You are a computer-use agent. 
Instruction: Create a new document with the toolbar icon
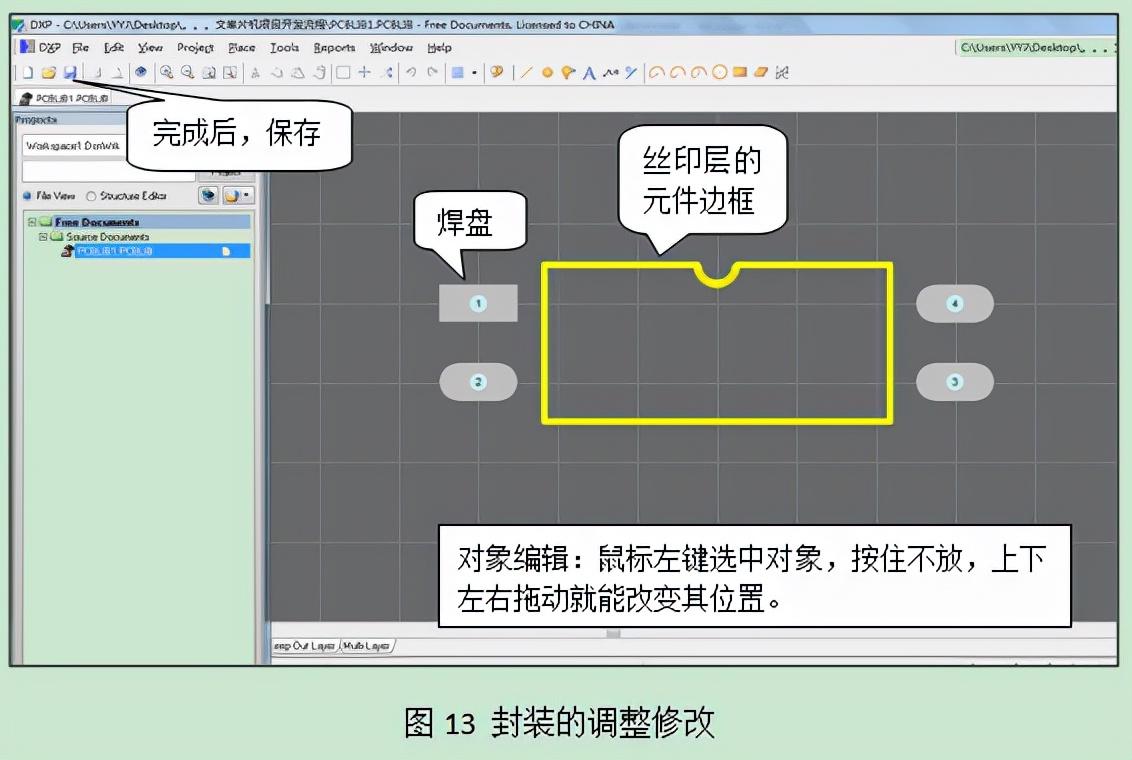pyautogui.click(x=28, y=72)
